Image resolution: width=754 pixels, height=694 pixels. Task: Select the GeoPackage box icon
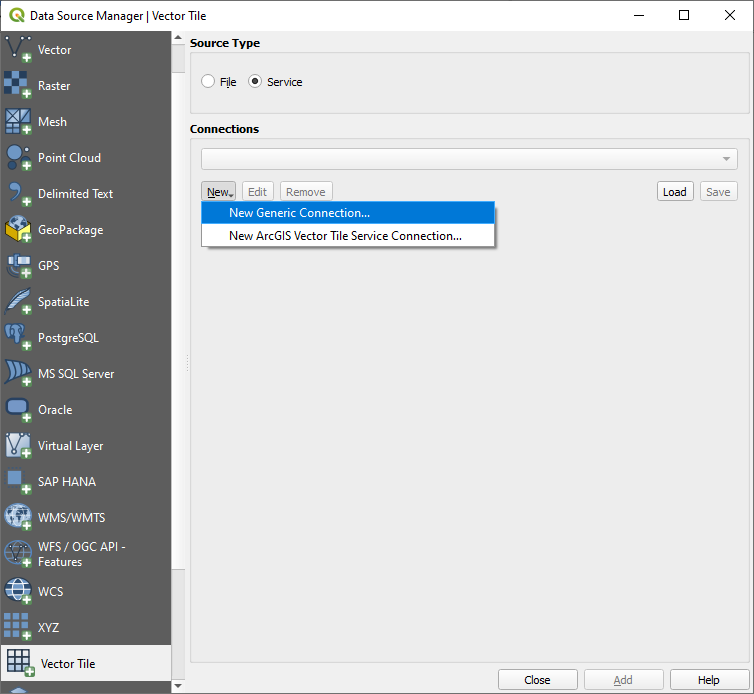[x=18, y=229]
